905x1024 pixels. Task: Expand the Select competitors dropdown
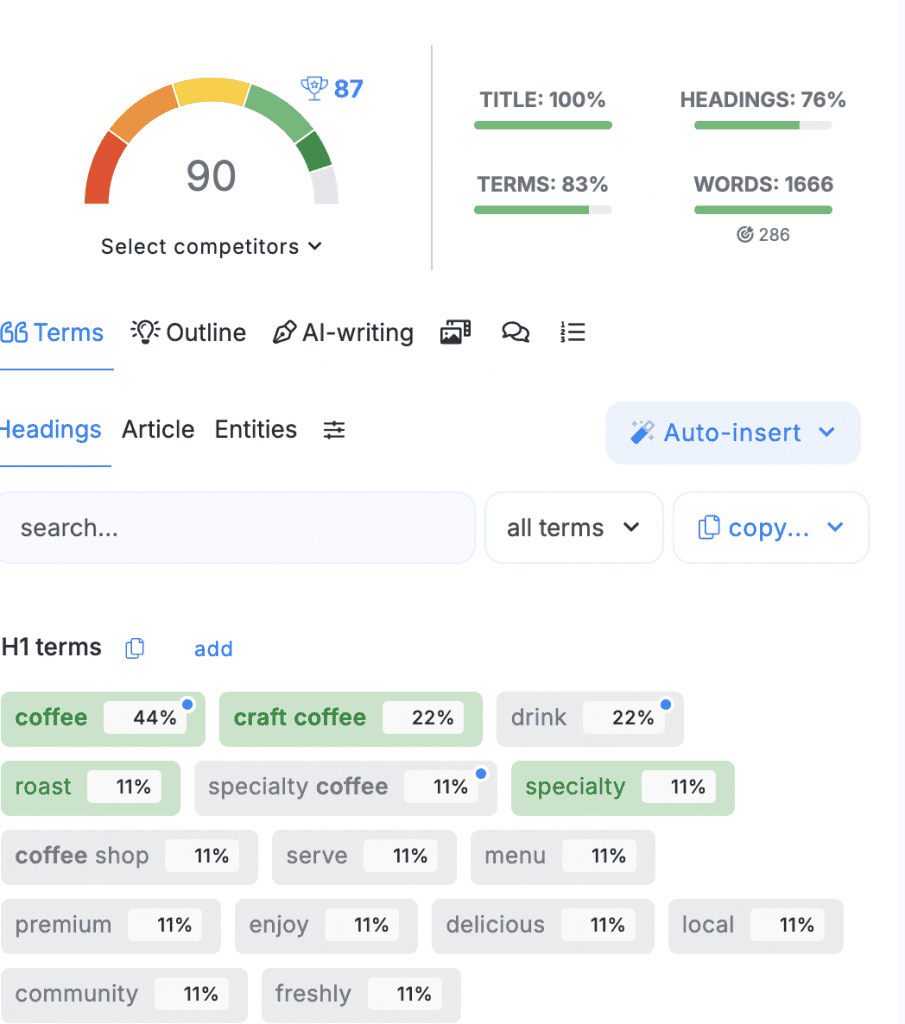tap(211, 247)
